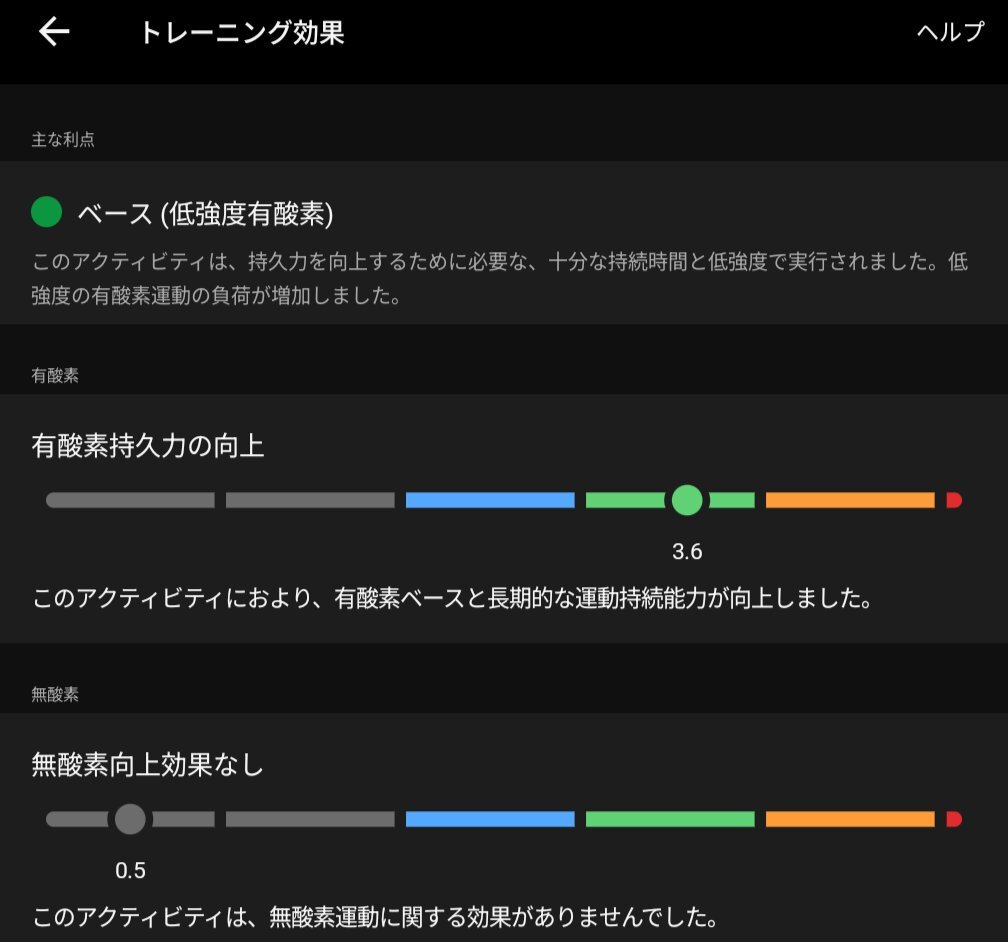The height and width of the screenshot is (942, 1008).
Task: Tap the first gray segment of the aerobic bar
Action: point(130,500)
